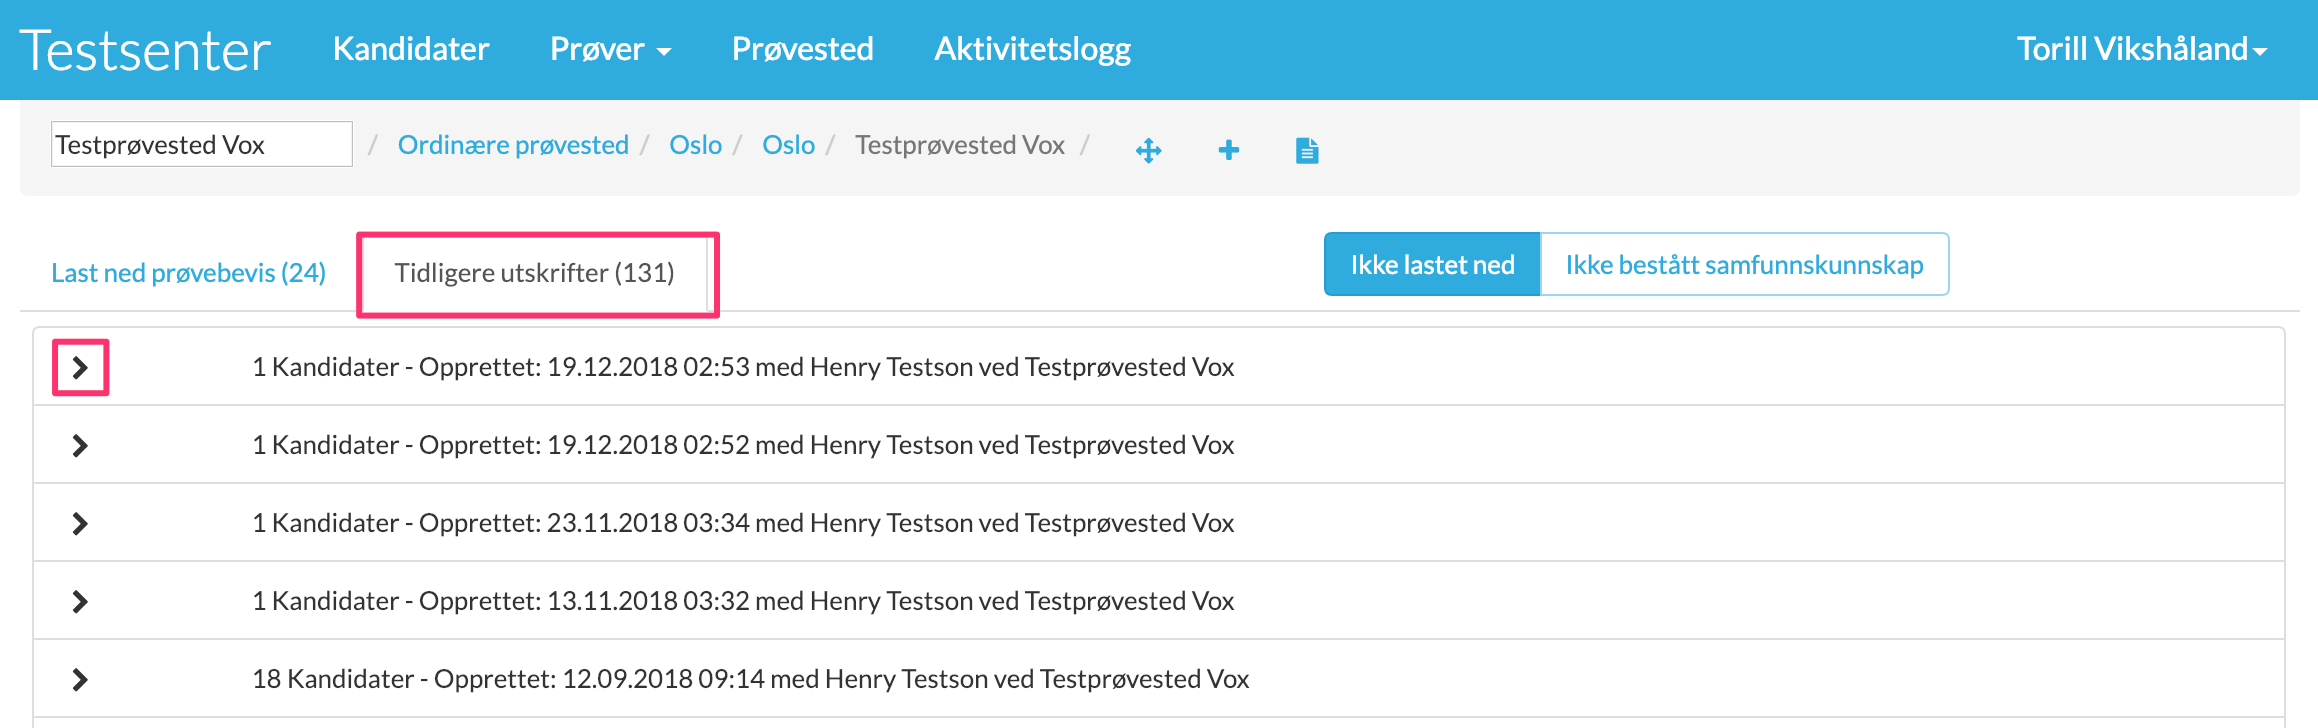Expand the 13.11.2018 03:32 printout row
Screen dimensions: 2318x728
(x=80, y=602)
